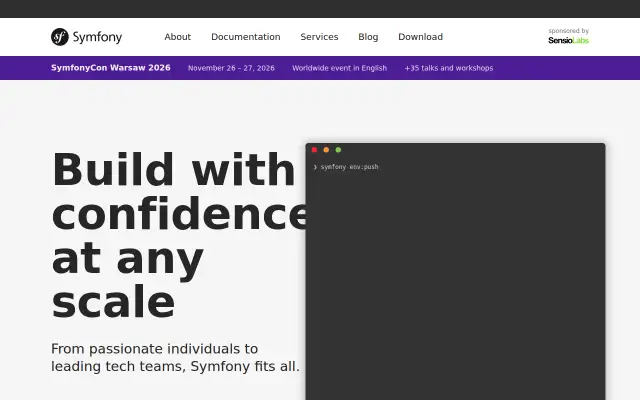Viewport: 640px width, 400px height.
Task: Open the Documentation menu item
Action: click(x=246, y=37)
